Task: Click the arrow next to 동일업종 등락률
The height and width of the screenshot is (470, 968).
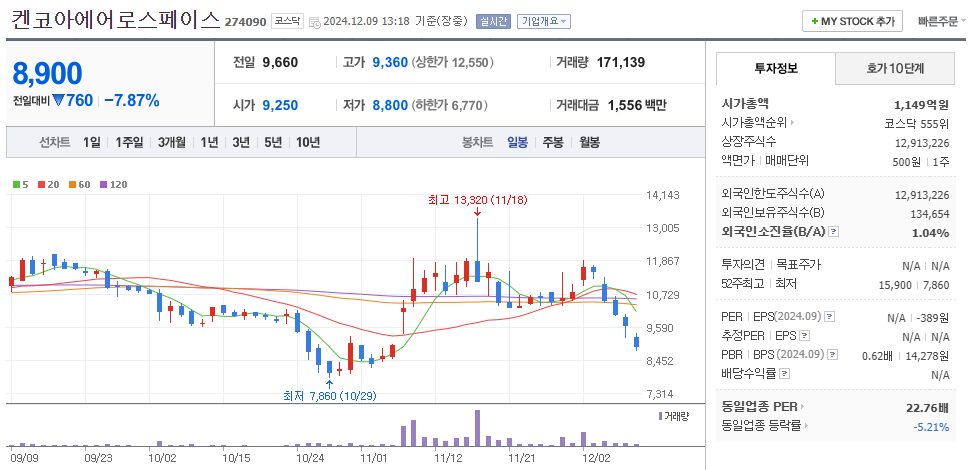Action: 807,426
